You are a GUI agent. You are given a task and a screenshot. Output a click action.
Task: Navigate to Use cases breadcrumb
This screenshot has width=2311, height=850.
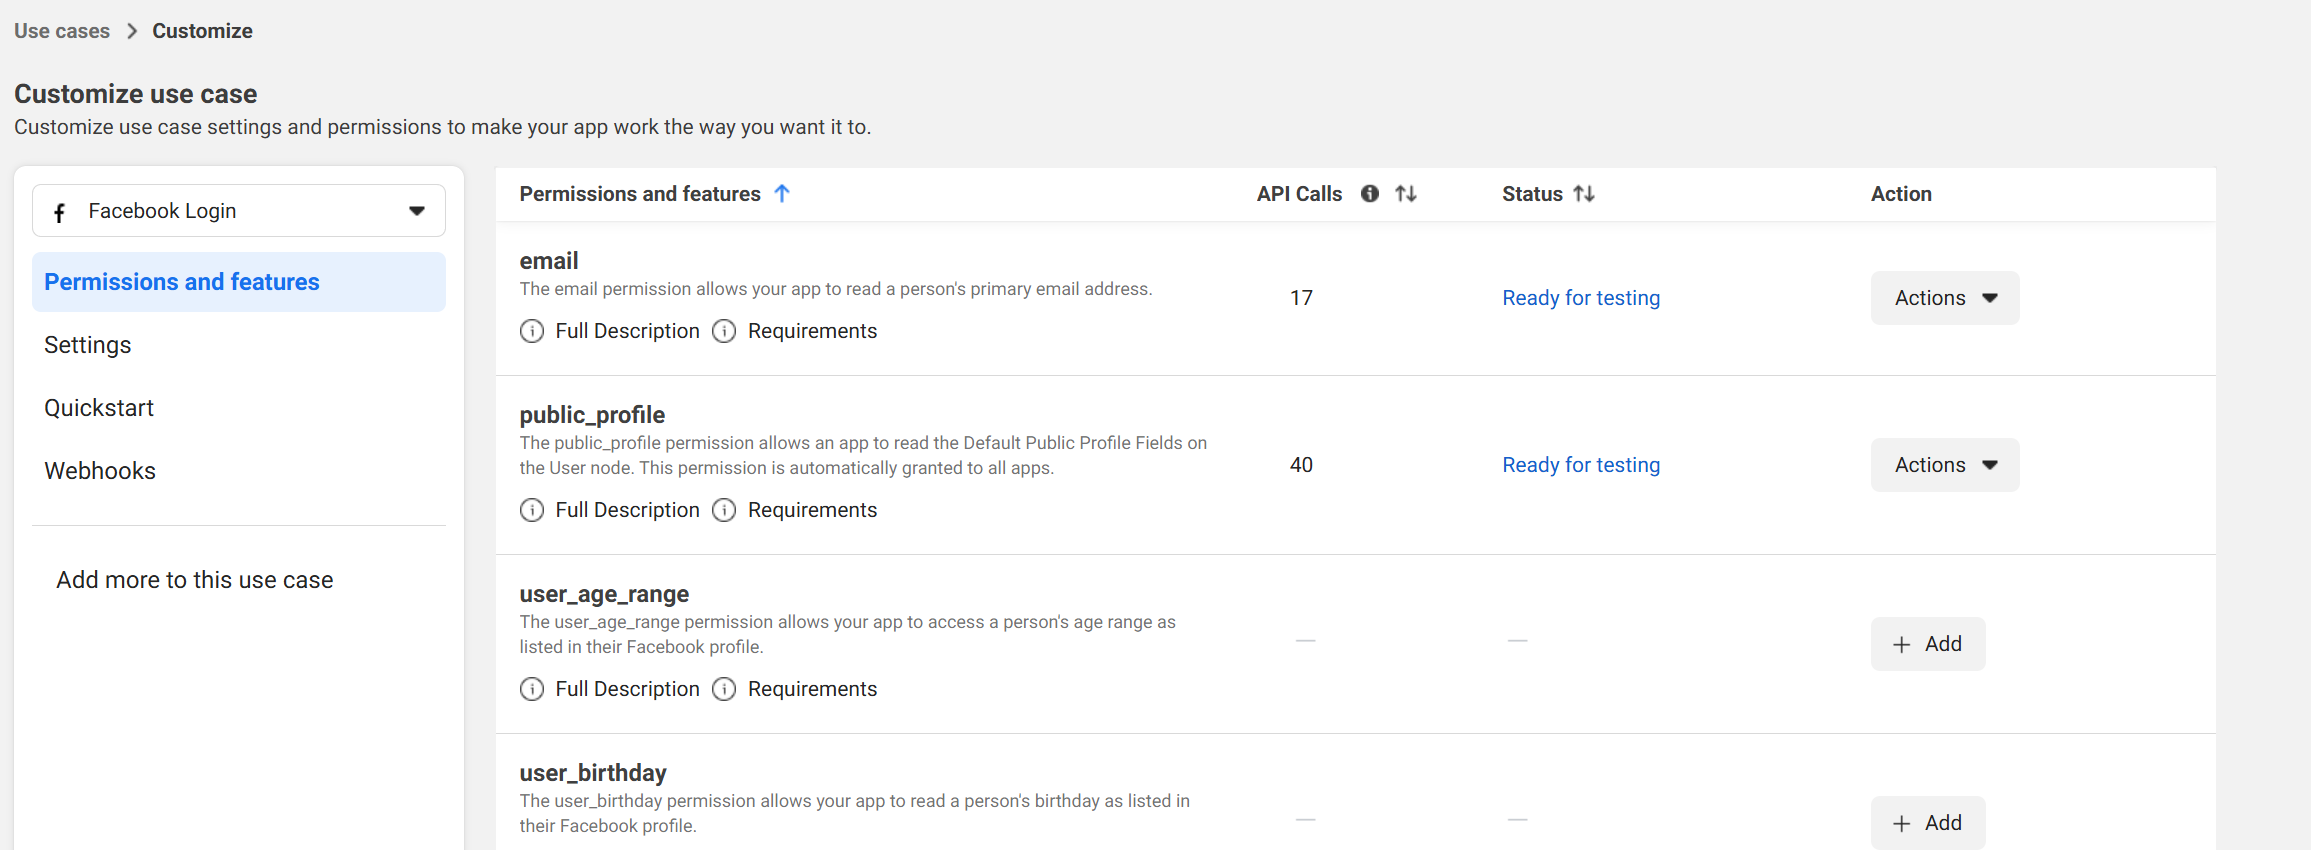coord(62,31)
